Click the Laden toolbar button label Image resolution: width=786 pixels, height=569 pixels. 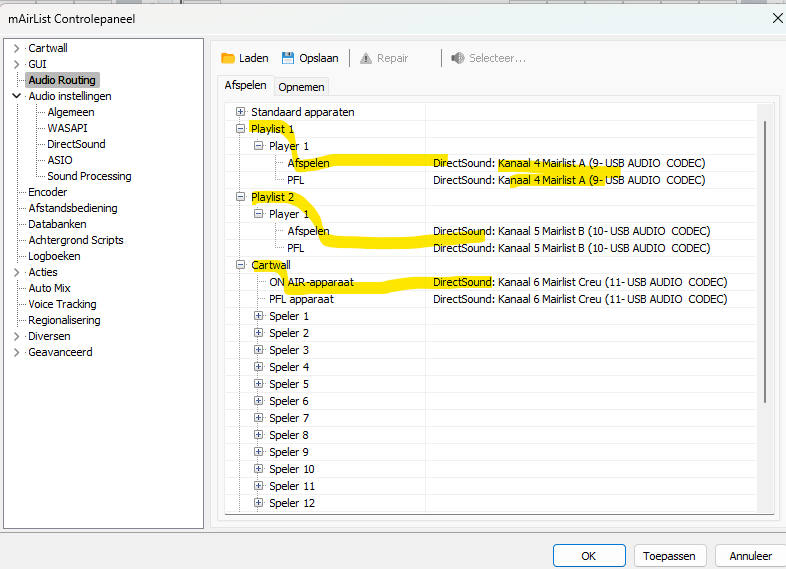pos(254,58)
